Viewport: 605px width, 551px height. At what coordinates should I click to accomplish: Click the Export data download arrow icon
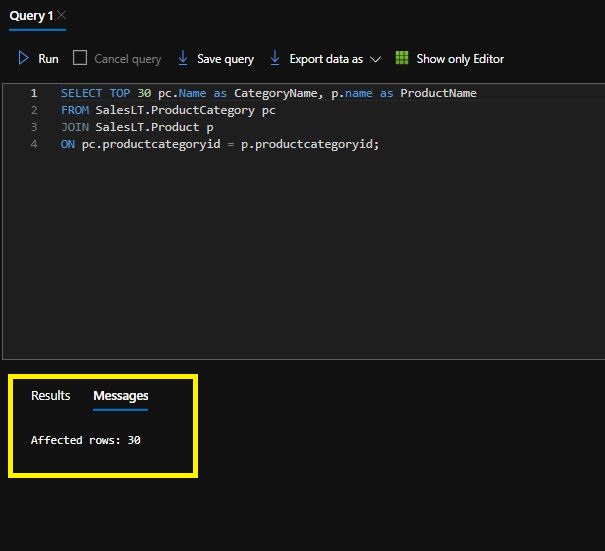[x=275, y=58]
